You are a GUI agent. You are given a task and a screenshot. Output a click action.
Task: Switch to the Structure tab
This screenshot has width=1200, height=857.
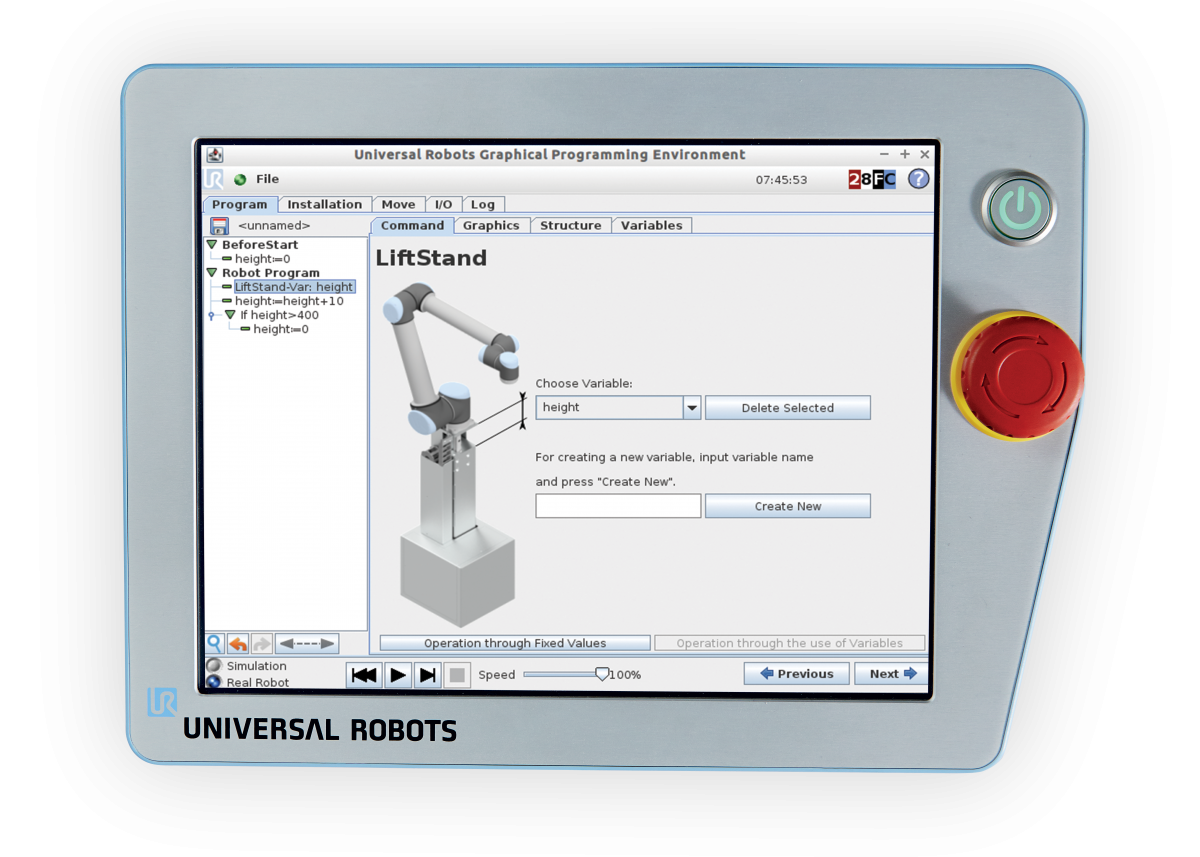(x=571, y=225)
